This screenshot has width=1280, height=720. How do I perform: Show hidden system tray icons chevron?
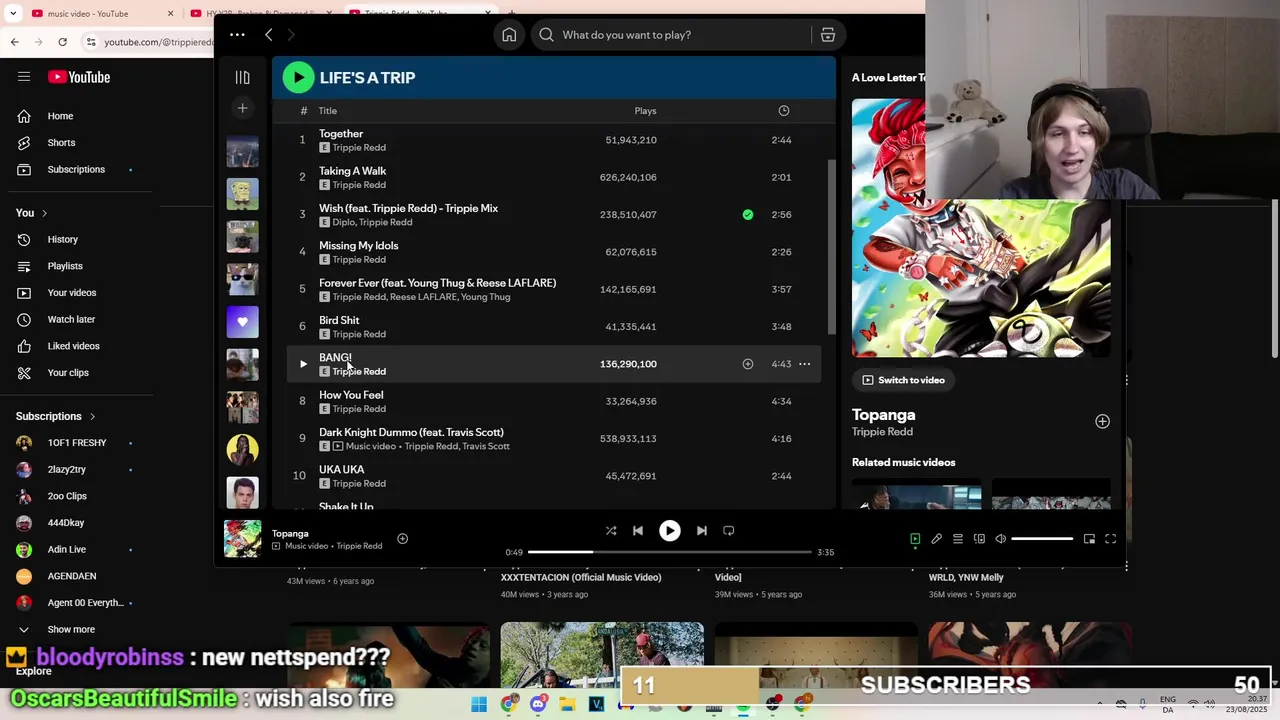pos(1099,705)
